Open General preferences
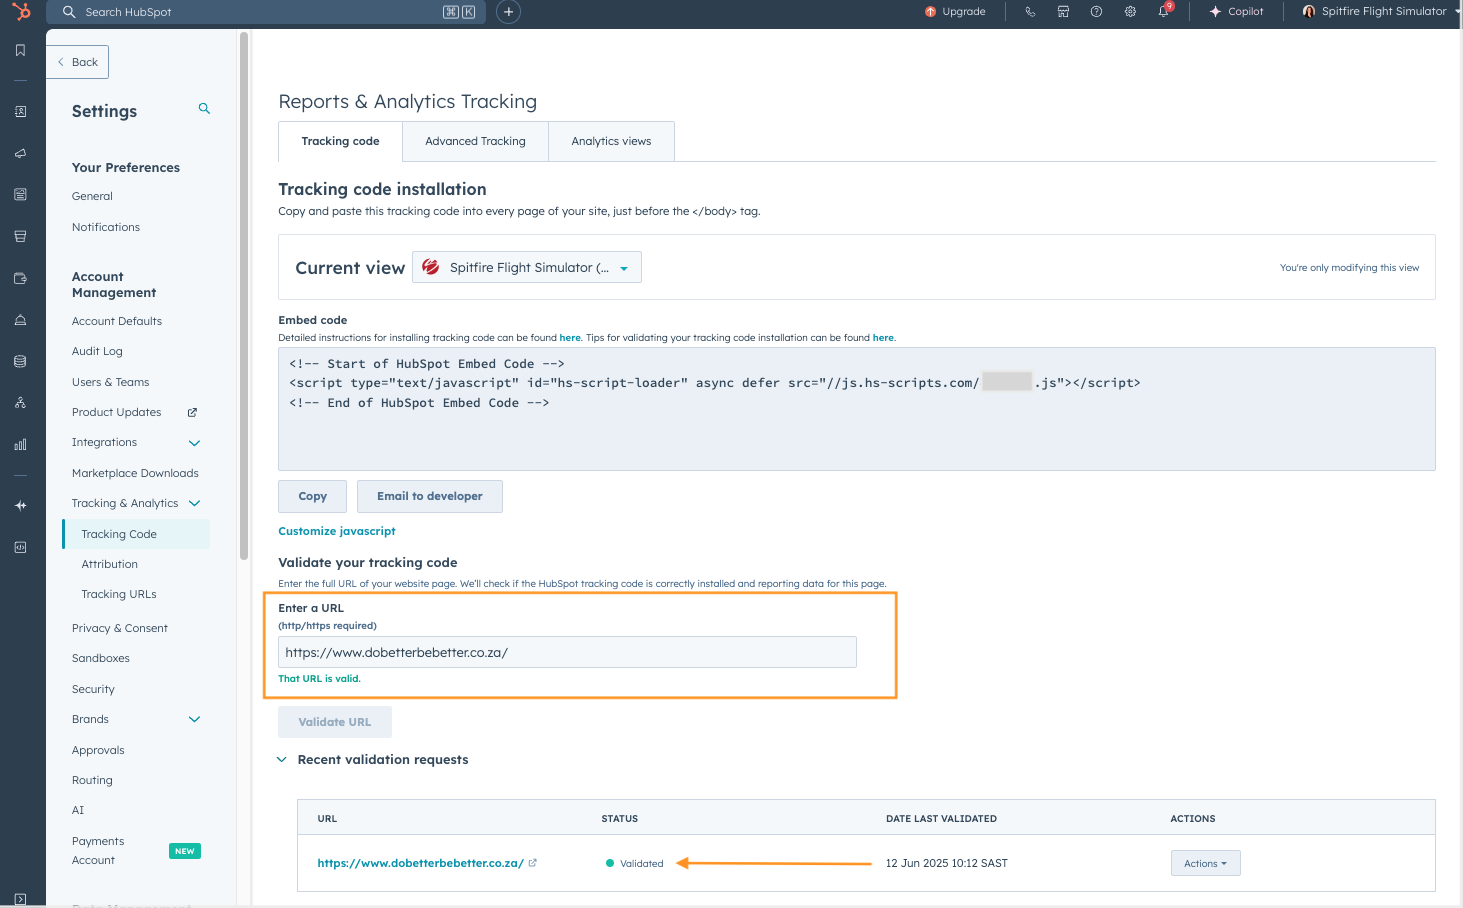 pyautogui.click(x=92, y=196)
